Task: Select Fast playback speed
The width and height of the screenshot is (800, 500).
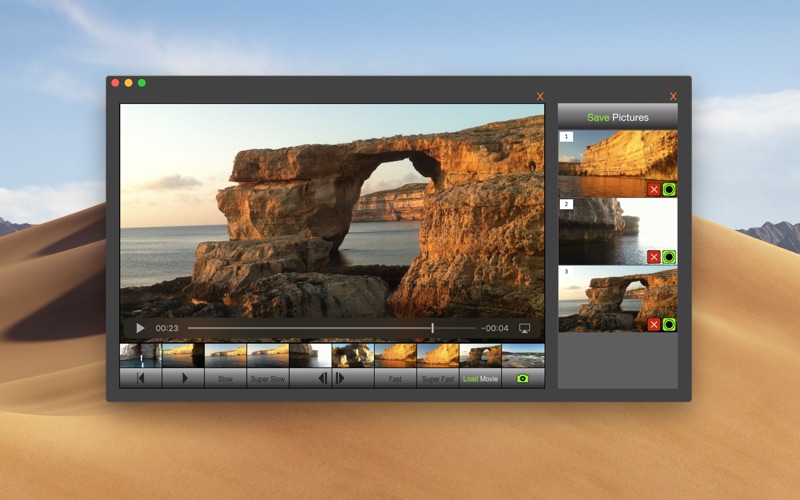Action: pyautogui.click(x=395, y=379)
